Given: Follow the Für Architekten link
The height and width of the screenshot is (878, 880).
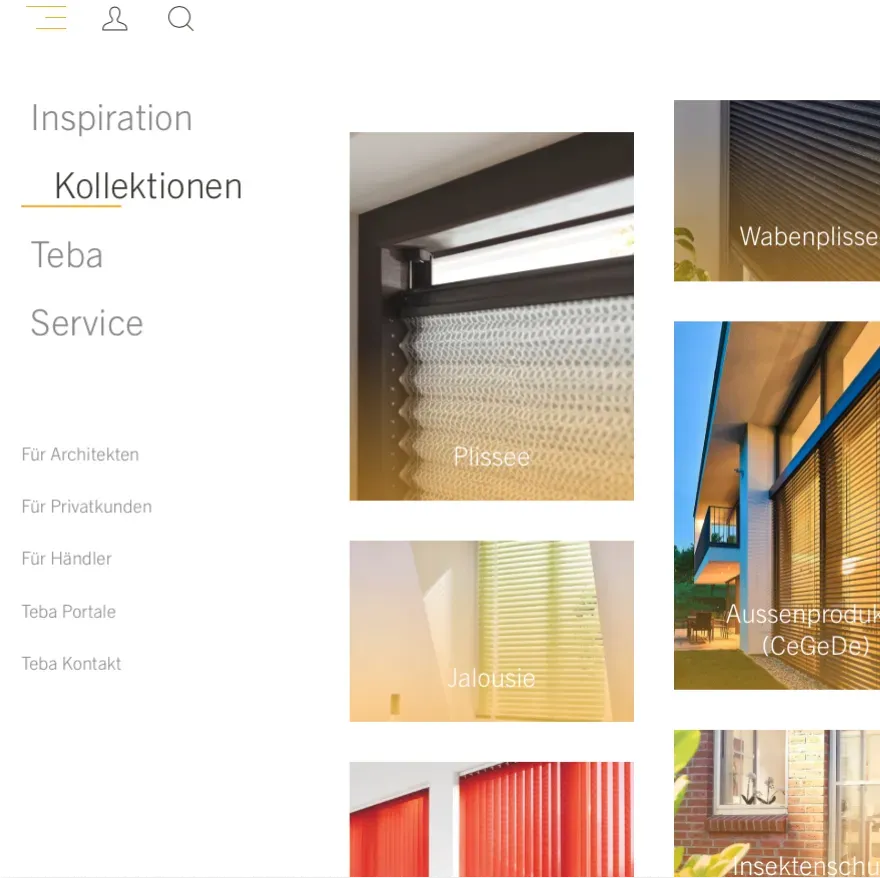Looking at the screenshot, I should click(x=80, y=454).
